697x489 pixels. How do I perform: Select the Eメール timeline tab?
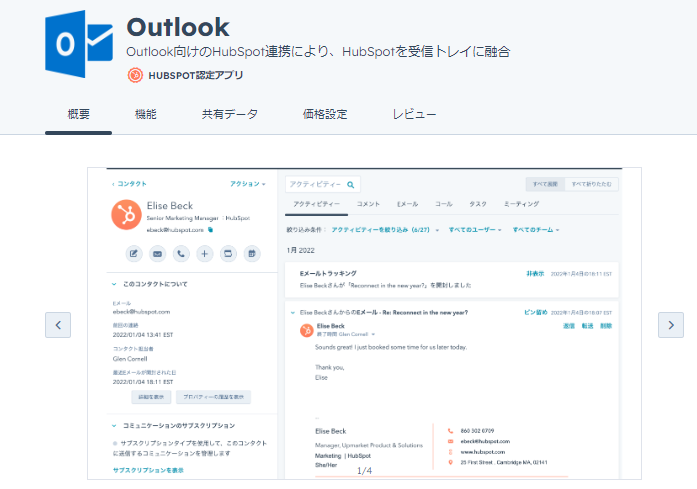point(408,204)
